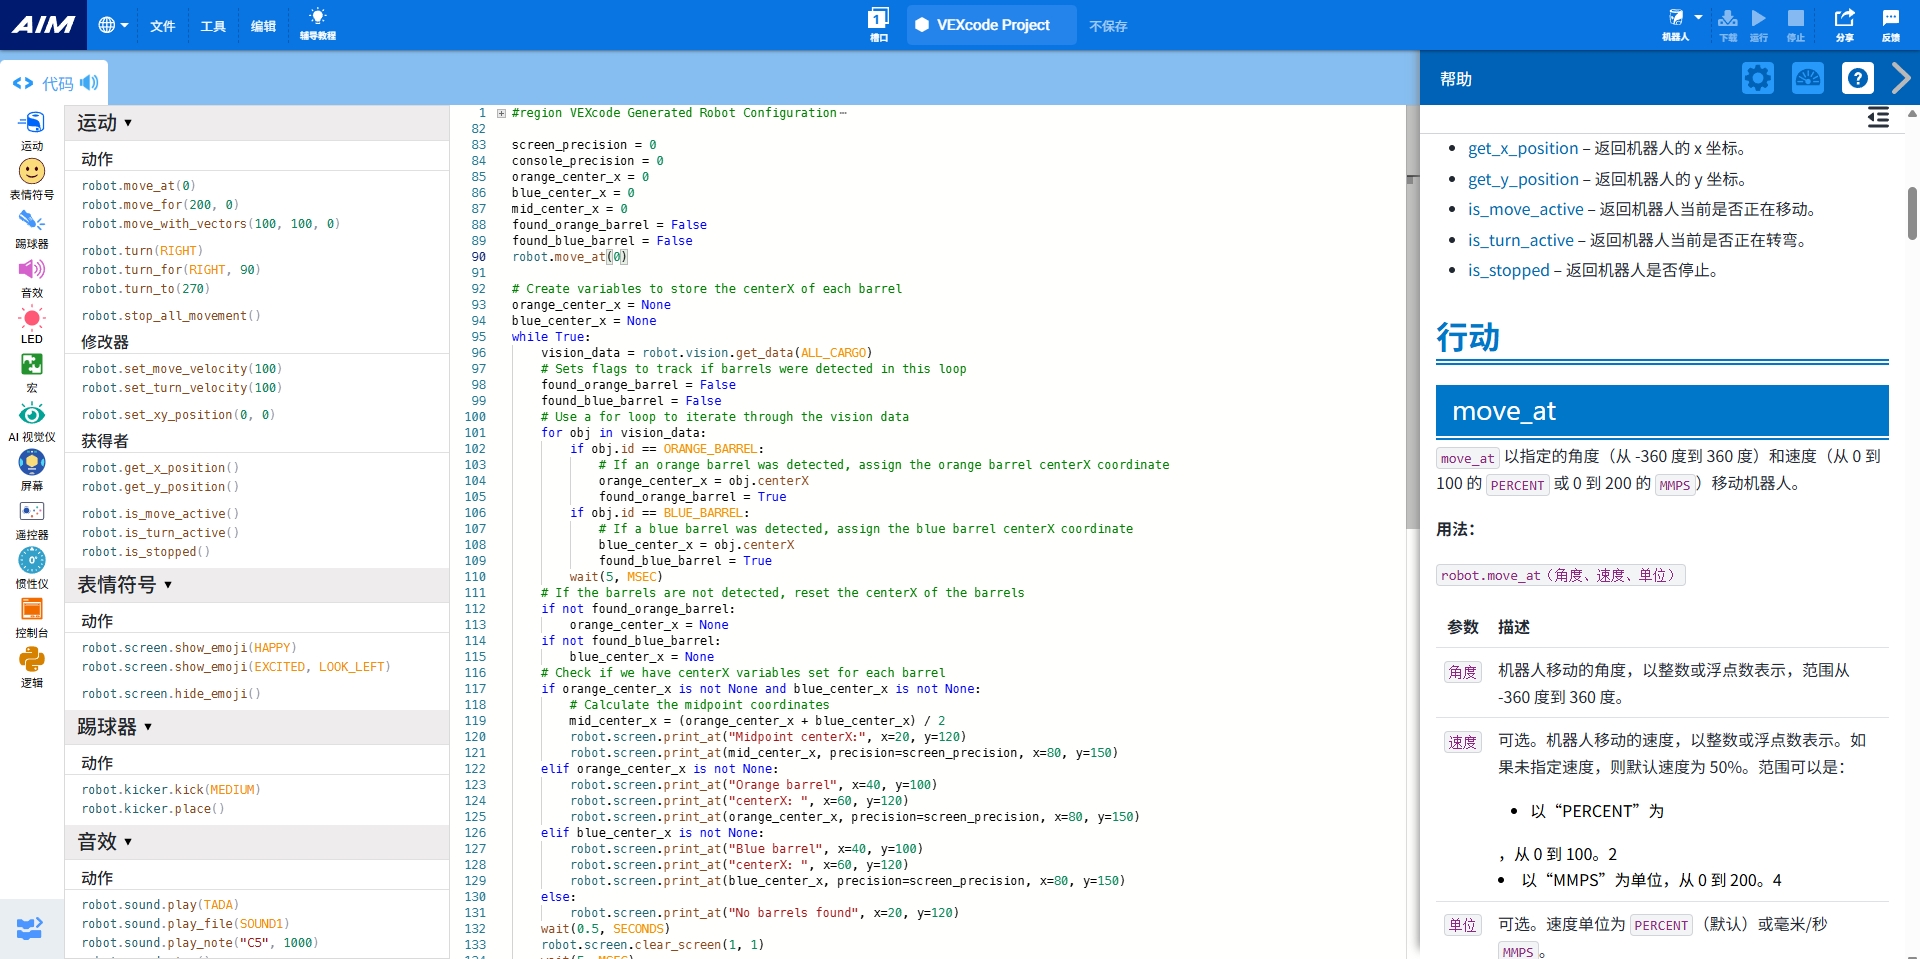This screenshot has height=959, width=1920.
Task: Select the AI 视觉仪 vision category icon
Action: point(32,422)
